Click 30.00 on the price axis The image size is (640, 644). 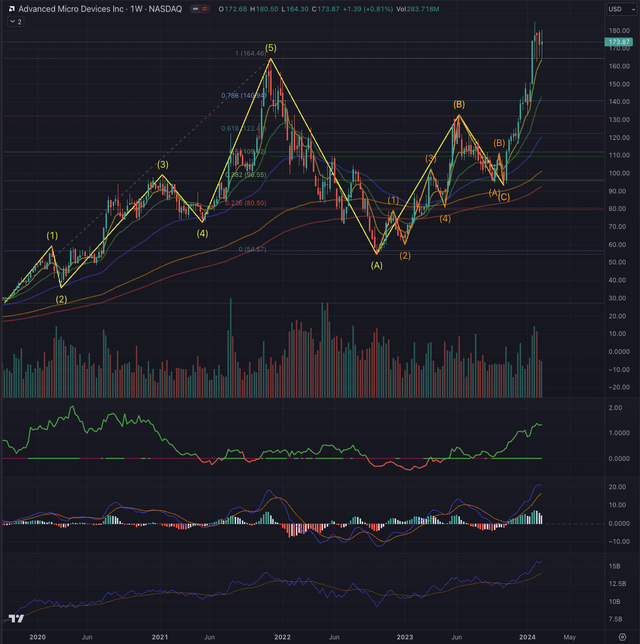(x=619, y=298)
